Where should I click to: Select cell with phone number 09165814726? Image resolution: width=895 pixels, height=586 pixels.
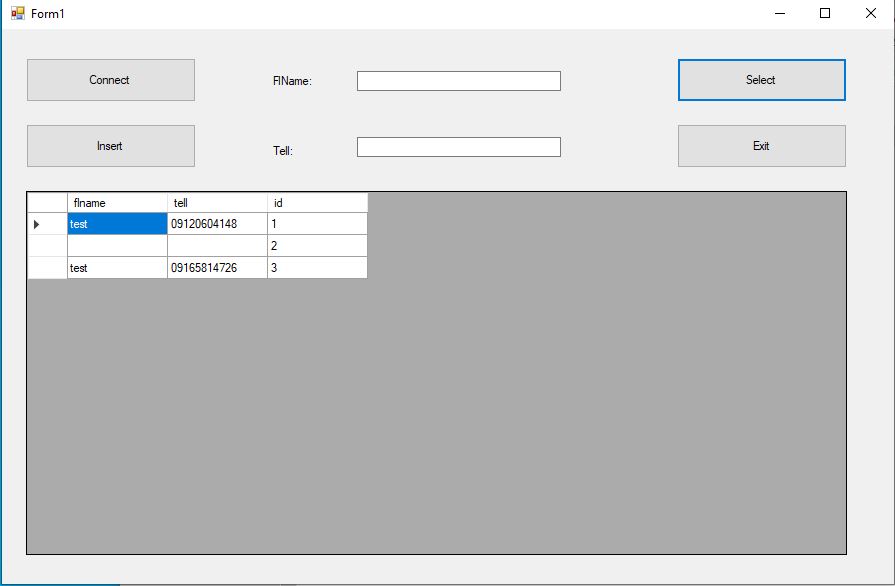tap(217, 268)
